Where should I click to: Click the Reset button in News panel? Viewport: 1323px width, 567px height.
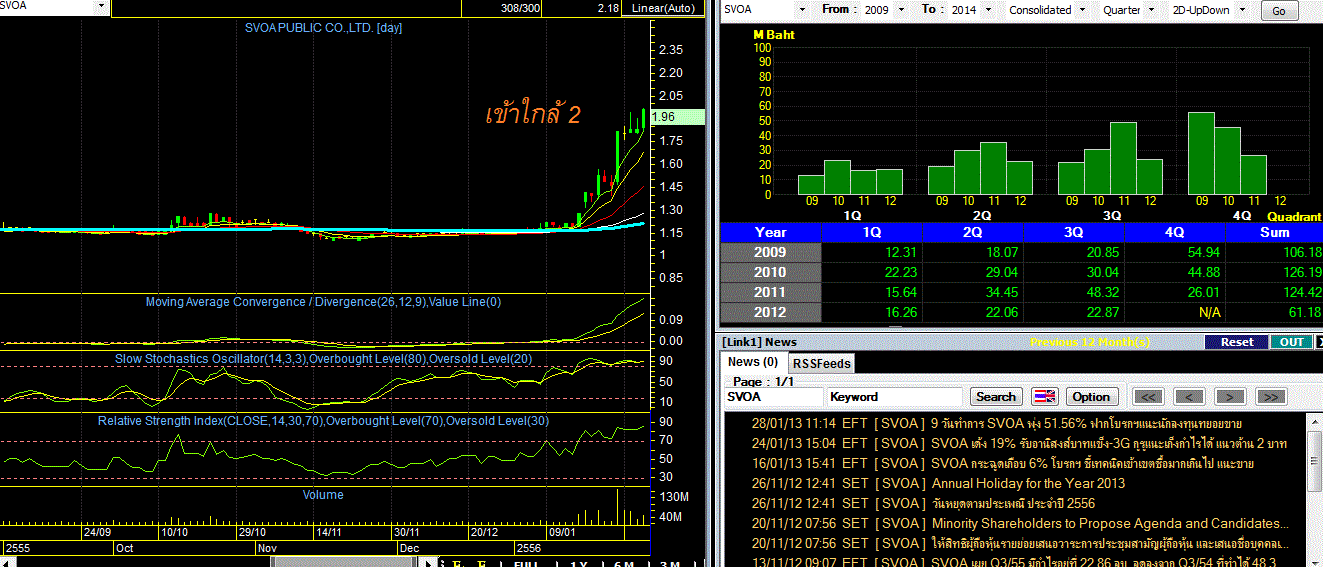pyautogui.click(x=1236, y=342)
